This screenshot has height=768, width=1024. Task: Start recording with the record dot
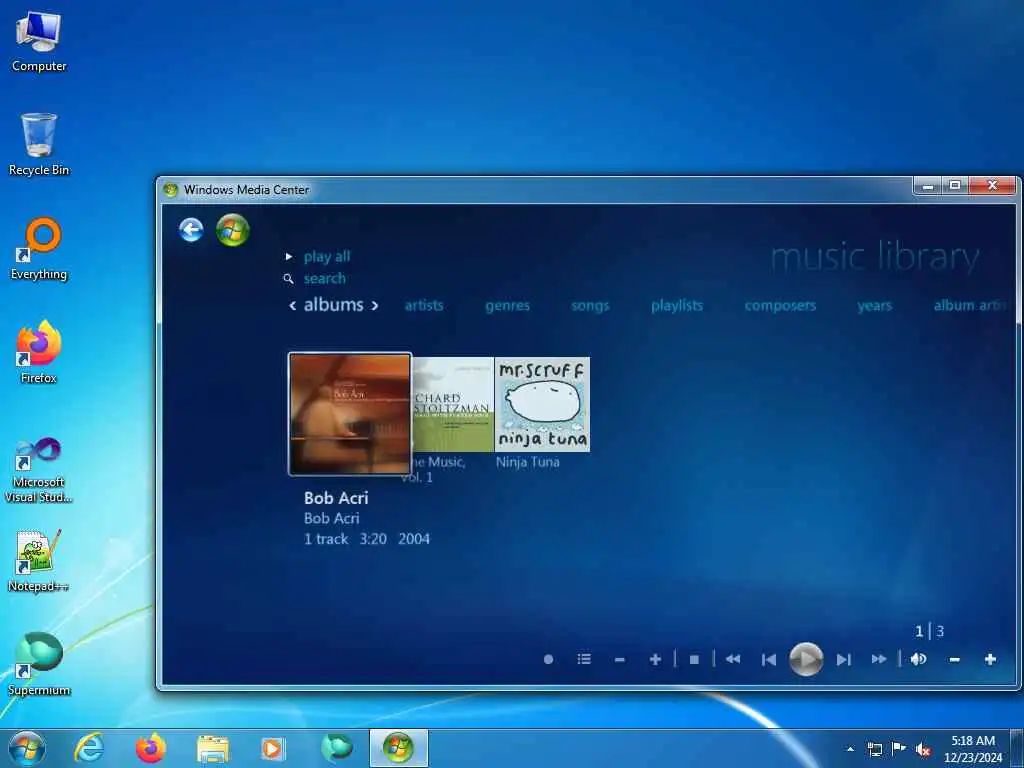point(549,660)
